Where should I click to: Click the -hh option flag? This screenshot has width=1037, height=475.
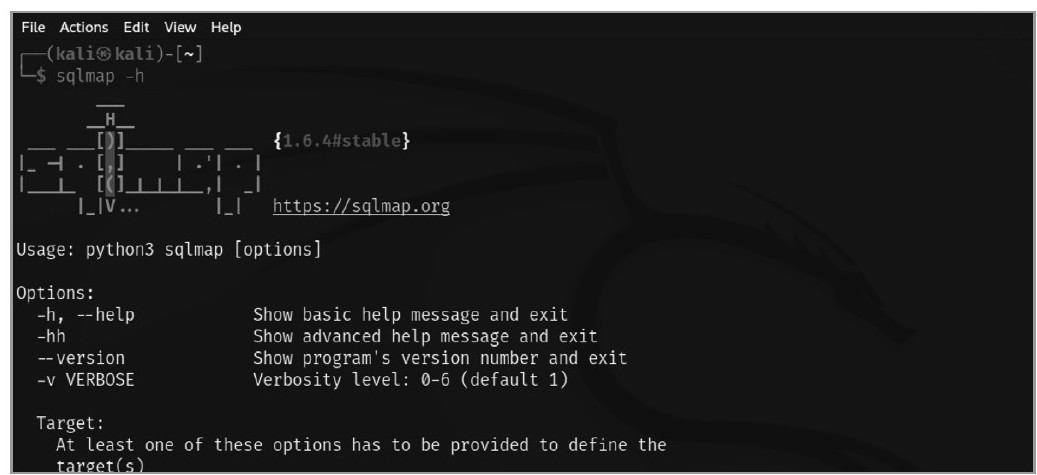(x=51, y=337)
